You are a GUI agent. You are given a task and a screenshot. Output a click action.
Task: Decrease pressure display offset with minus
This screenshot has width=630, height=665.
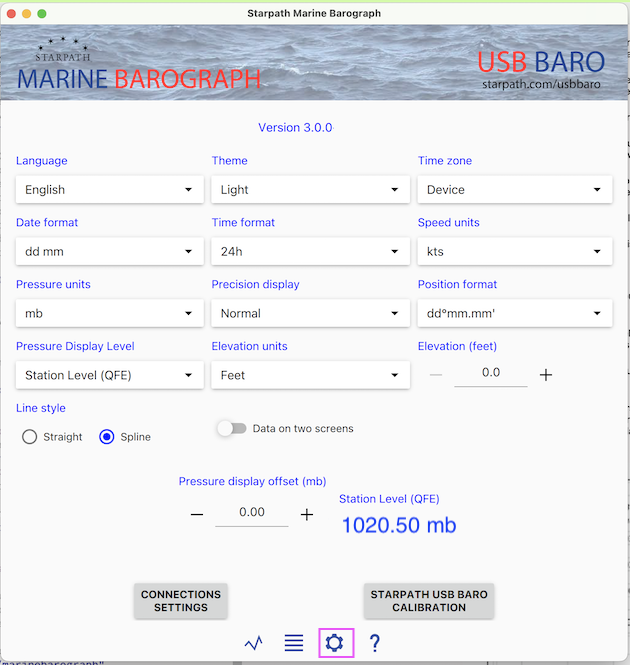pyautogui.click(x=197, y=514)
